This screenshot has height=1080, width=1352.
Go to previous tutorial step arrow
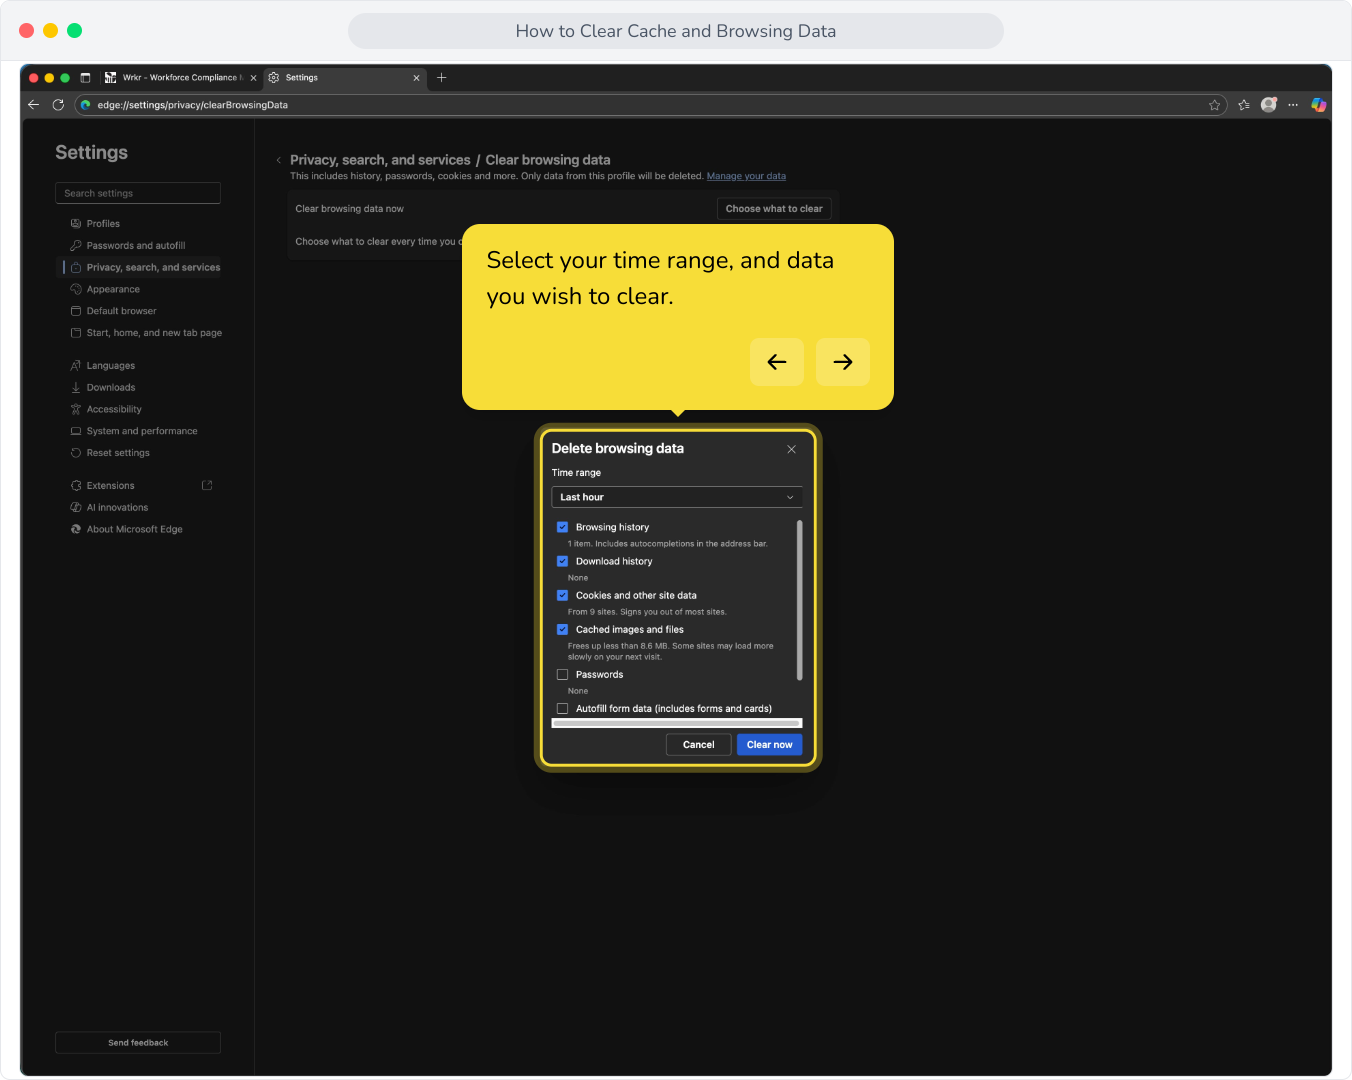click(x=777, y=362)
